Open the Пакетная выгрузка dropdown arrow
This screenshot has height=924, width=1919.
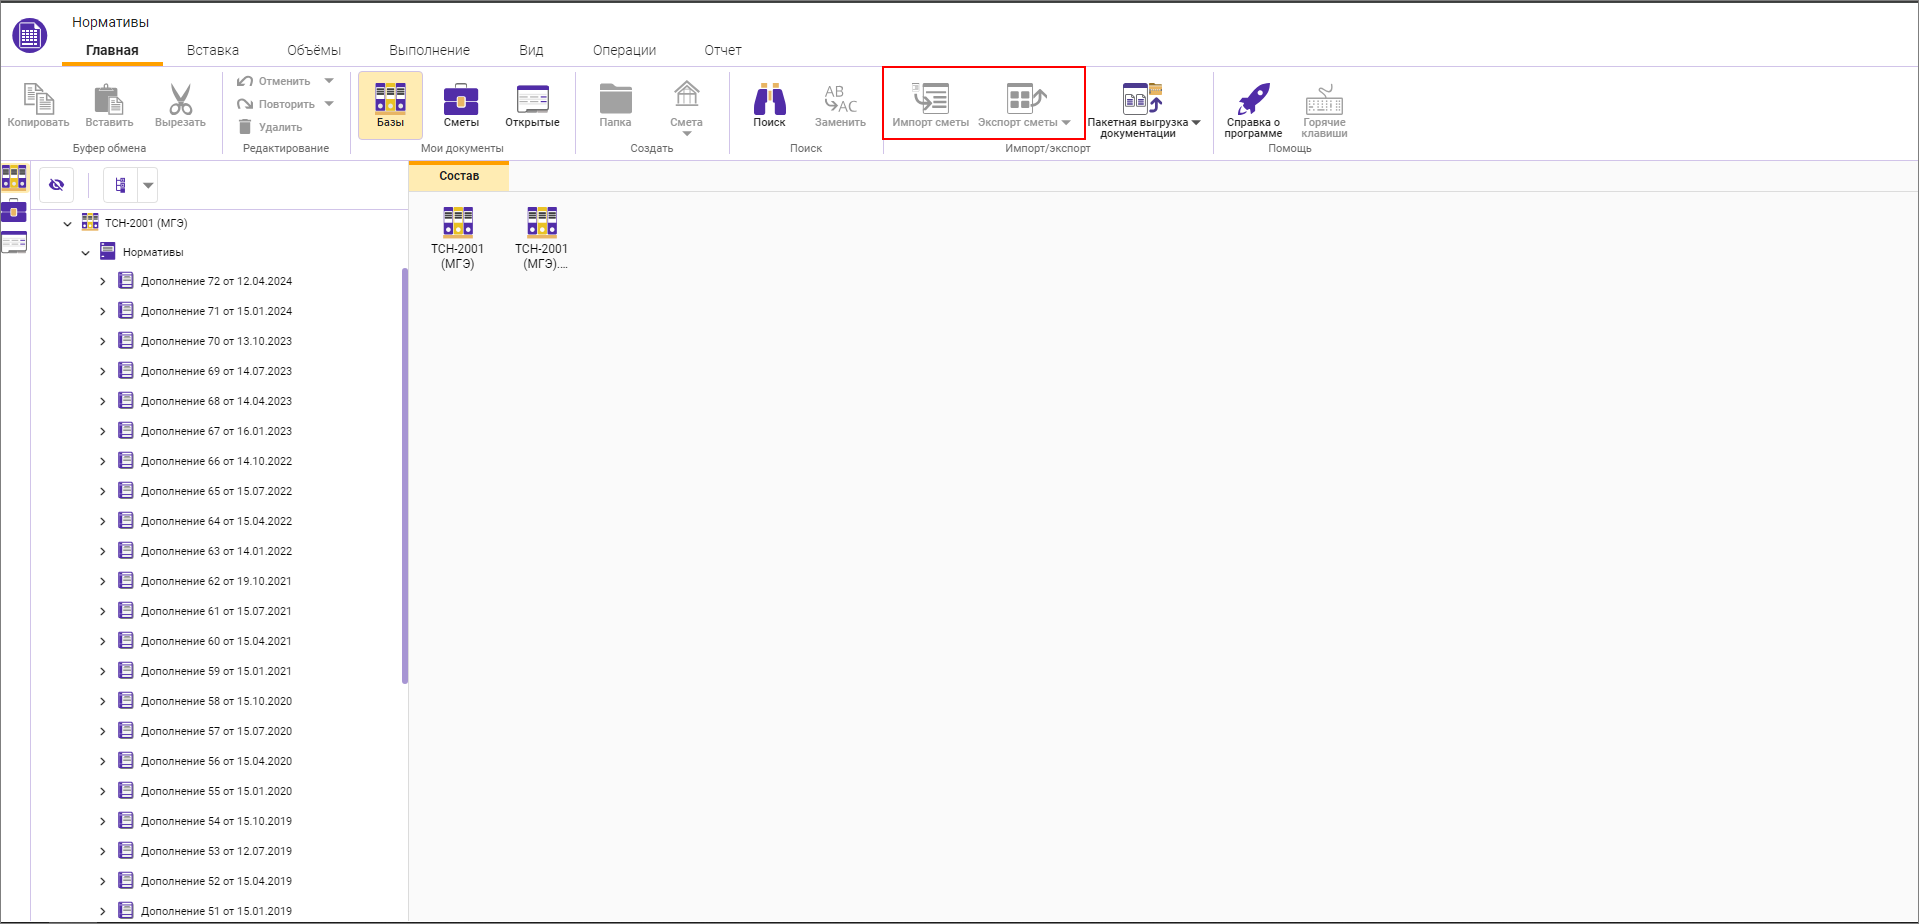(1196, 123)
